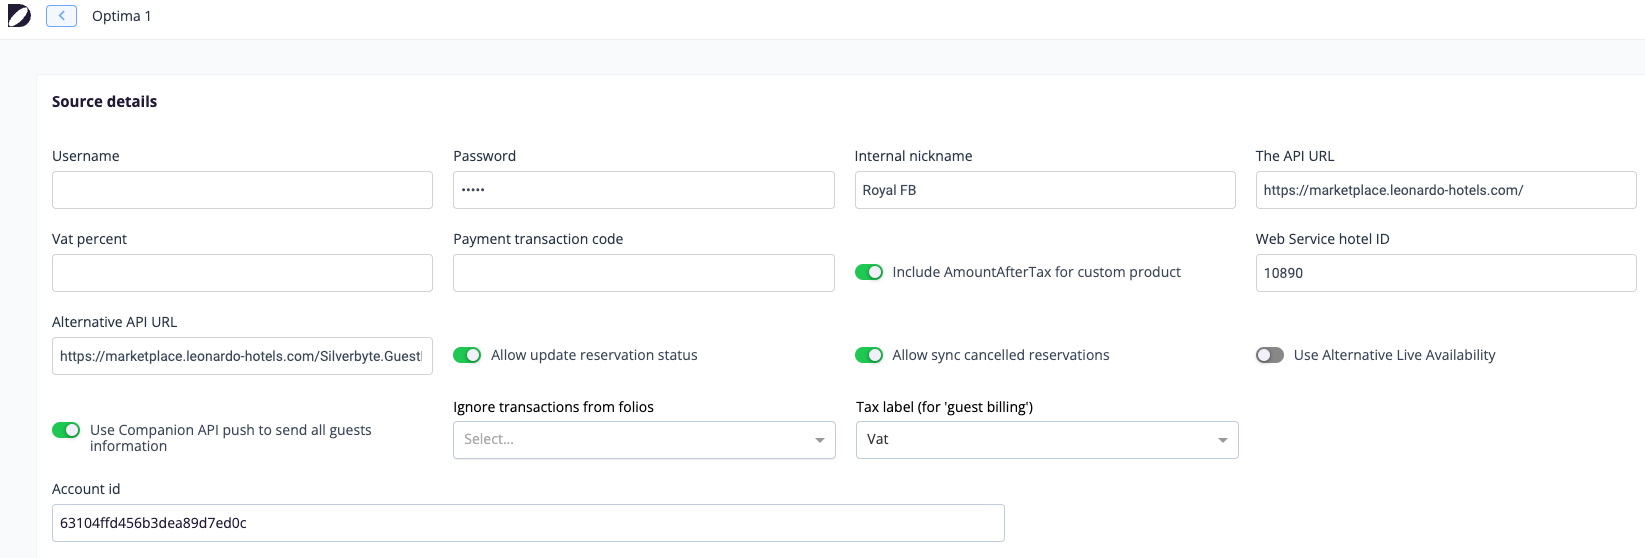This screenshot has width=1645, height=558.
Task: Edit the Internal nickname field Royal FB
Action: (1045, 190)
